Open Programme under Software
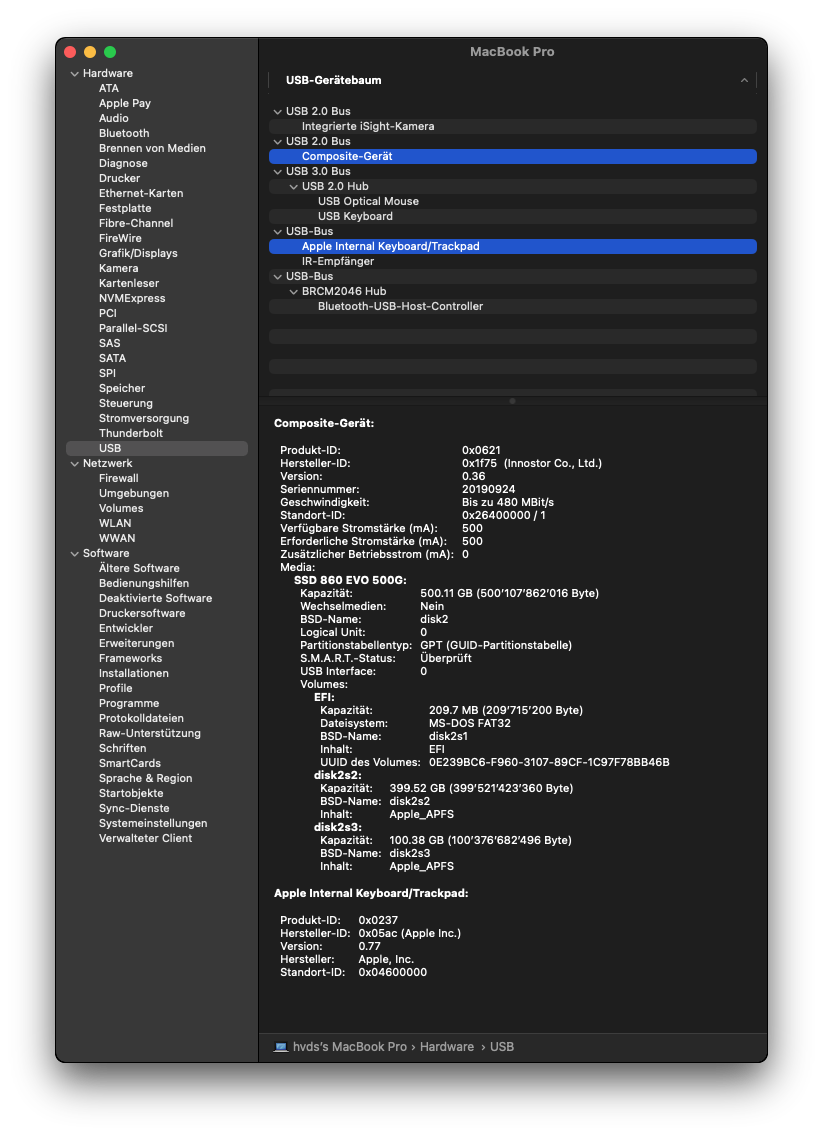823x1136 pixels. 129,703
